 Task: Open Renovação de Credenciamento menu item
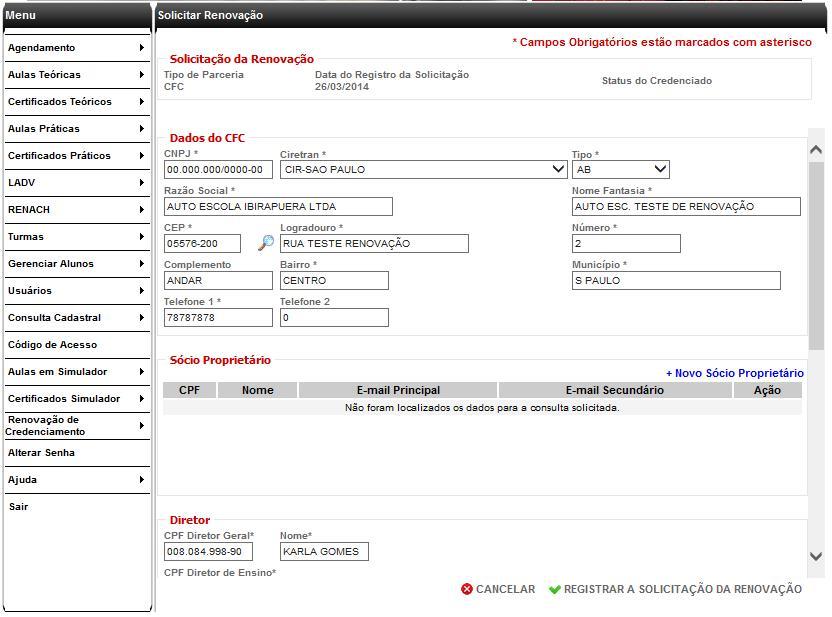point(77,425)
